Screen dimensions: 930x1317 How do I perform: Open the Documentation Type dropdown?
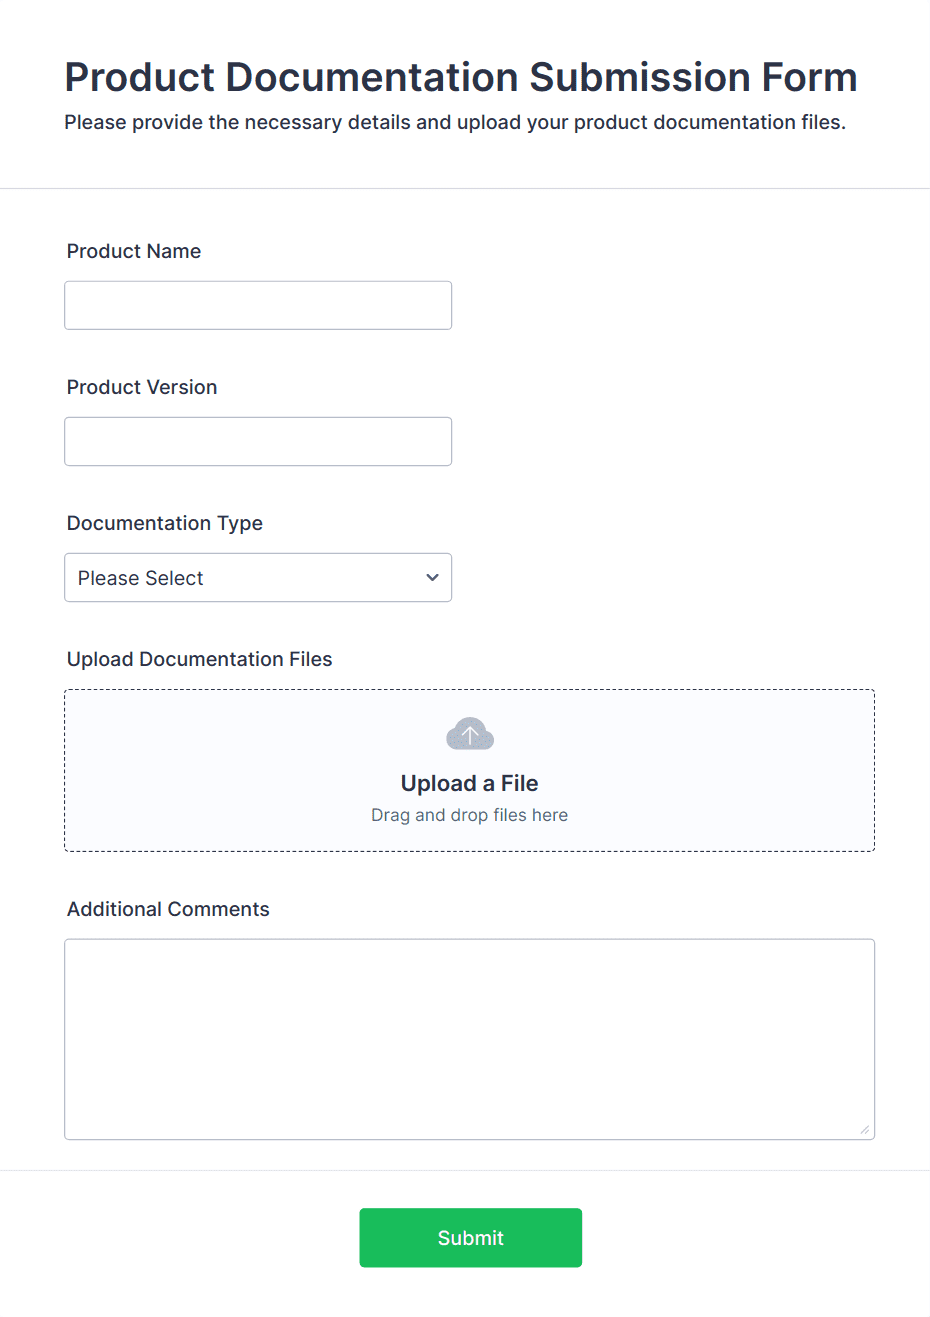click(x=258, y=577)
